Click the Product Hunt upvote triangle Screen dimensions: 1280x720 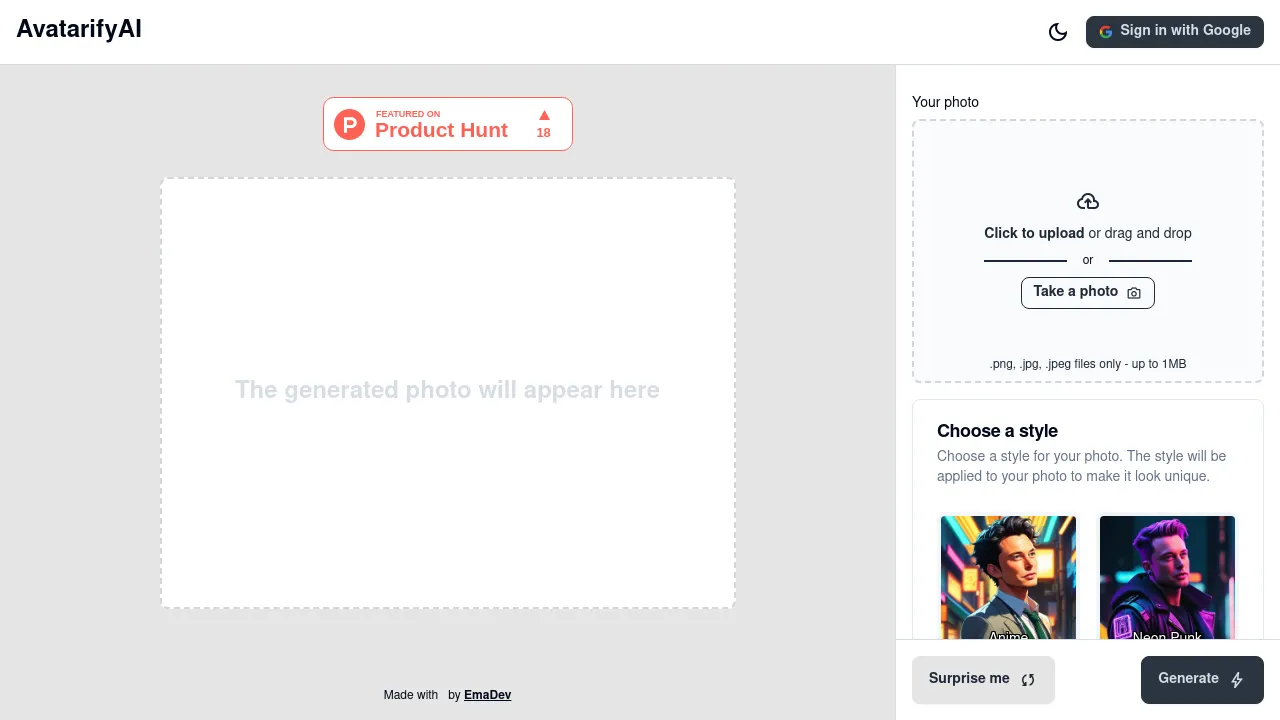[544, 116]
